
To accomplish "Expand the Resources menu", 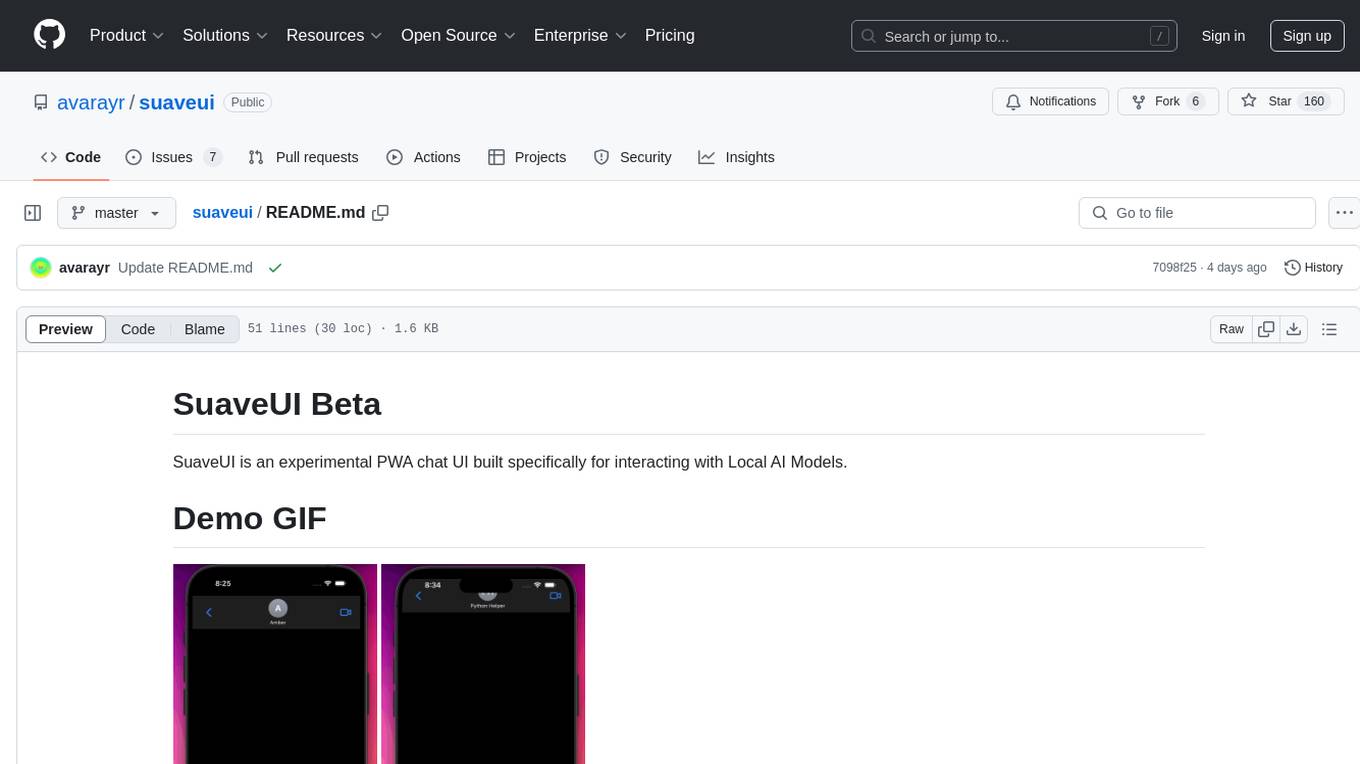I will coord(334,35).
